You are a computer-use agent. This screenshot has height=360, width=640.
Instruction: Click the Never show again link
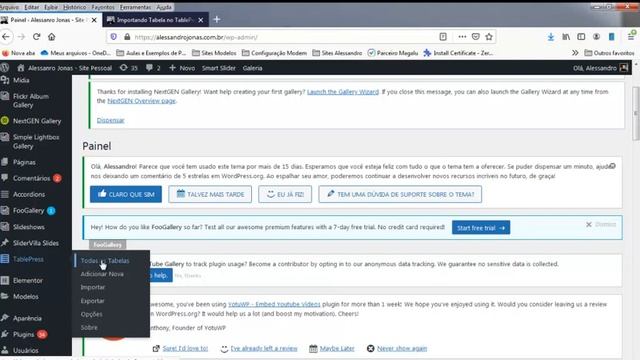(x=402, y=349)
